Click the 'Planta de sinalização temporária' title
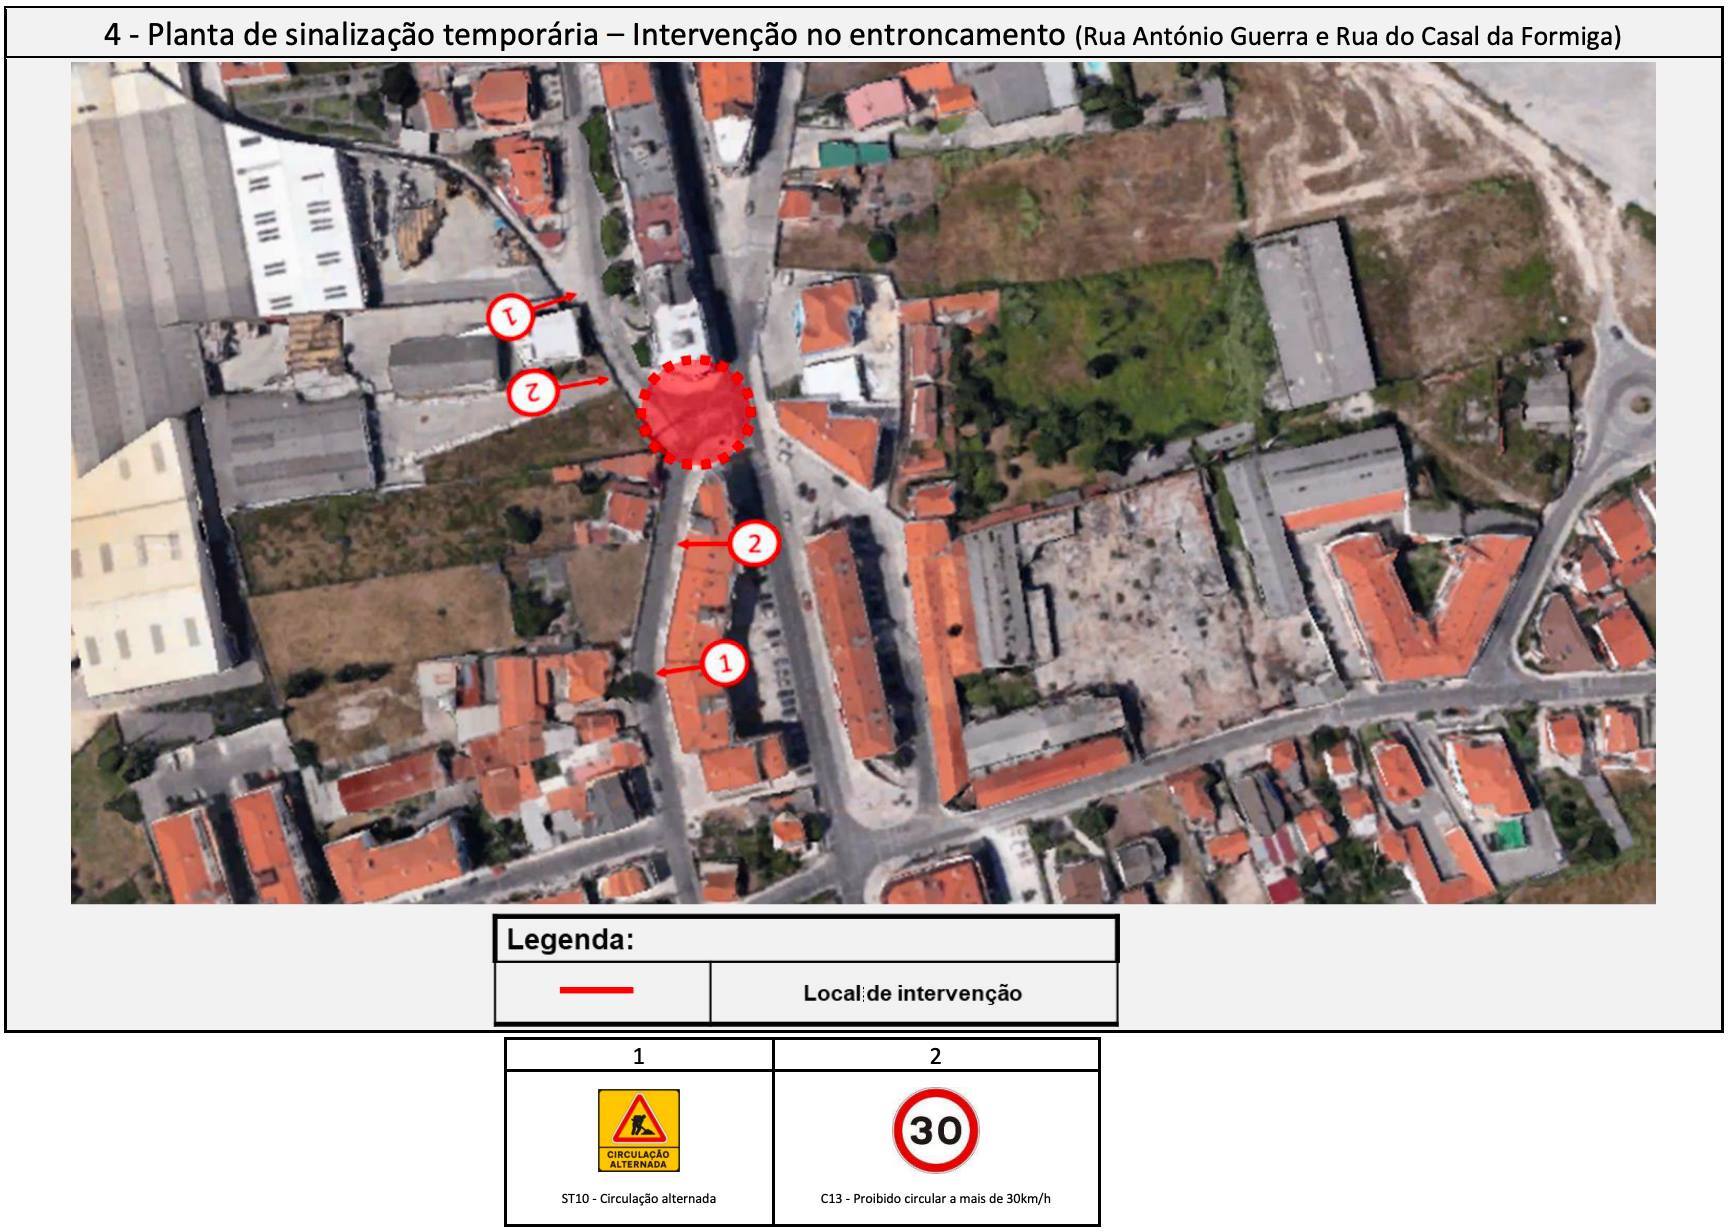 tap(584, 35)
